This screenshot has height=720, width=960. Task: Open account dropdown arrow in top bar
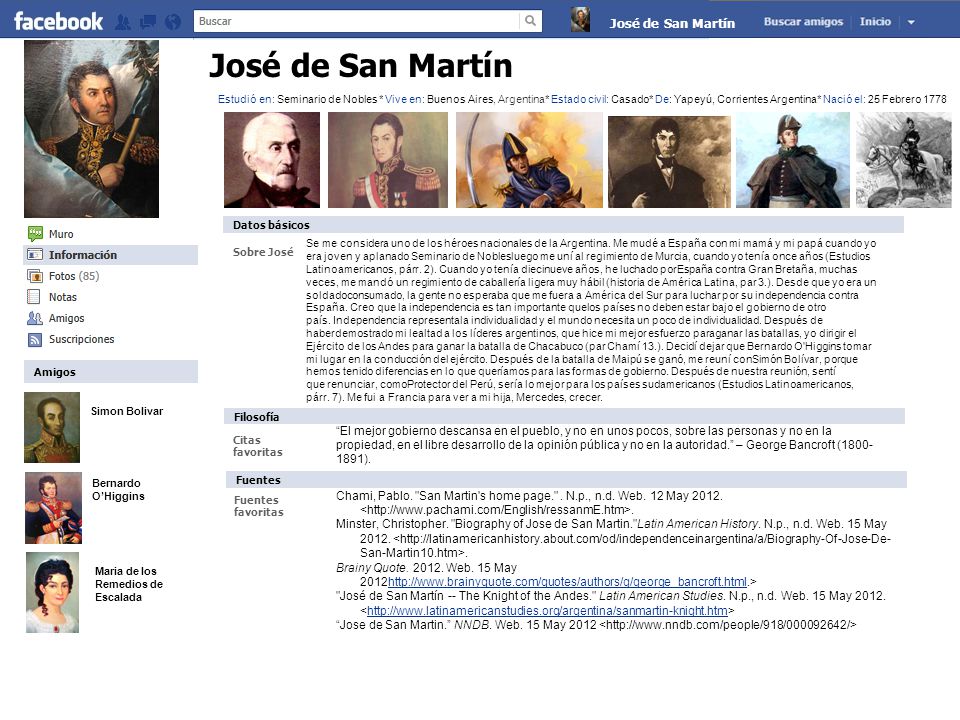click(911, 22)
